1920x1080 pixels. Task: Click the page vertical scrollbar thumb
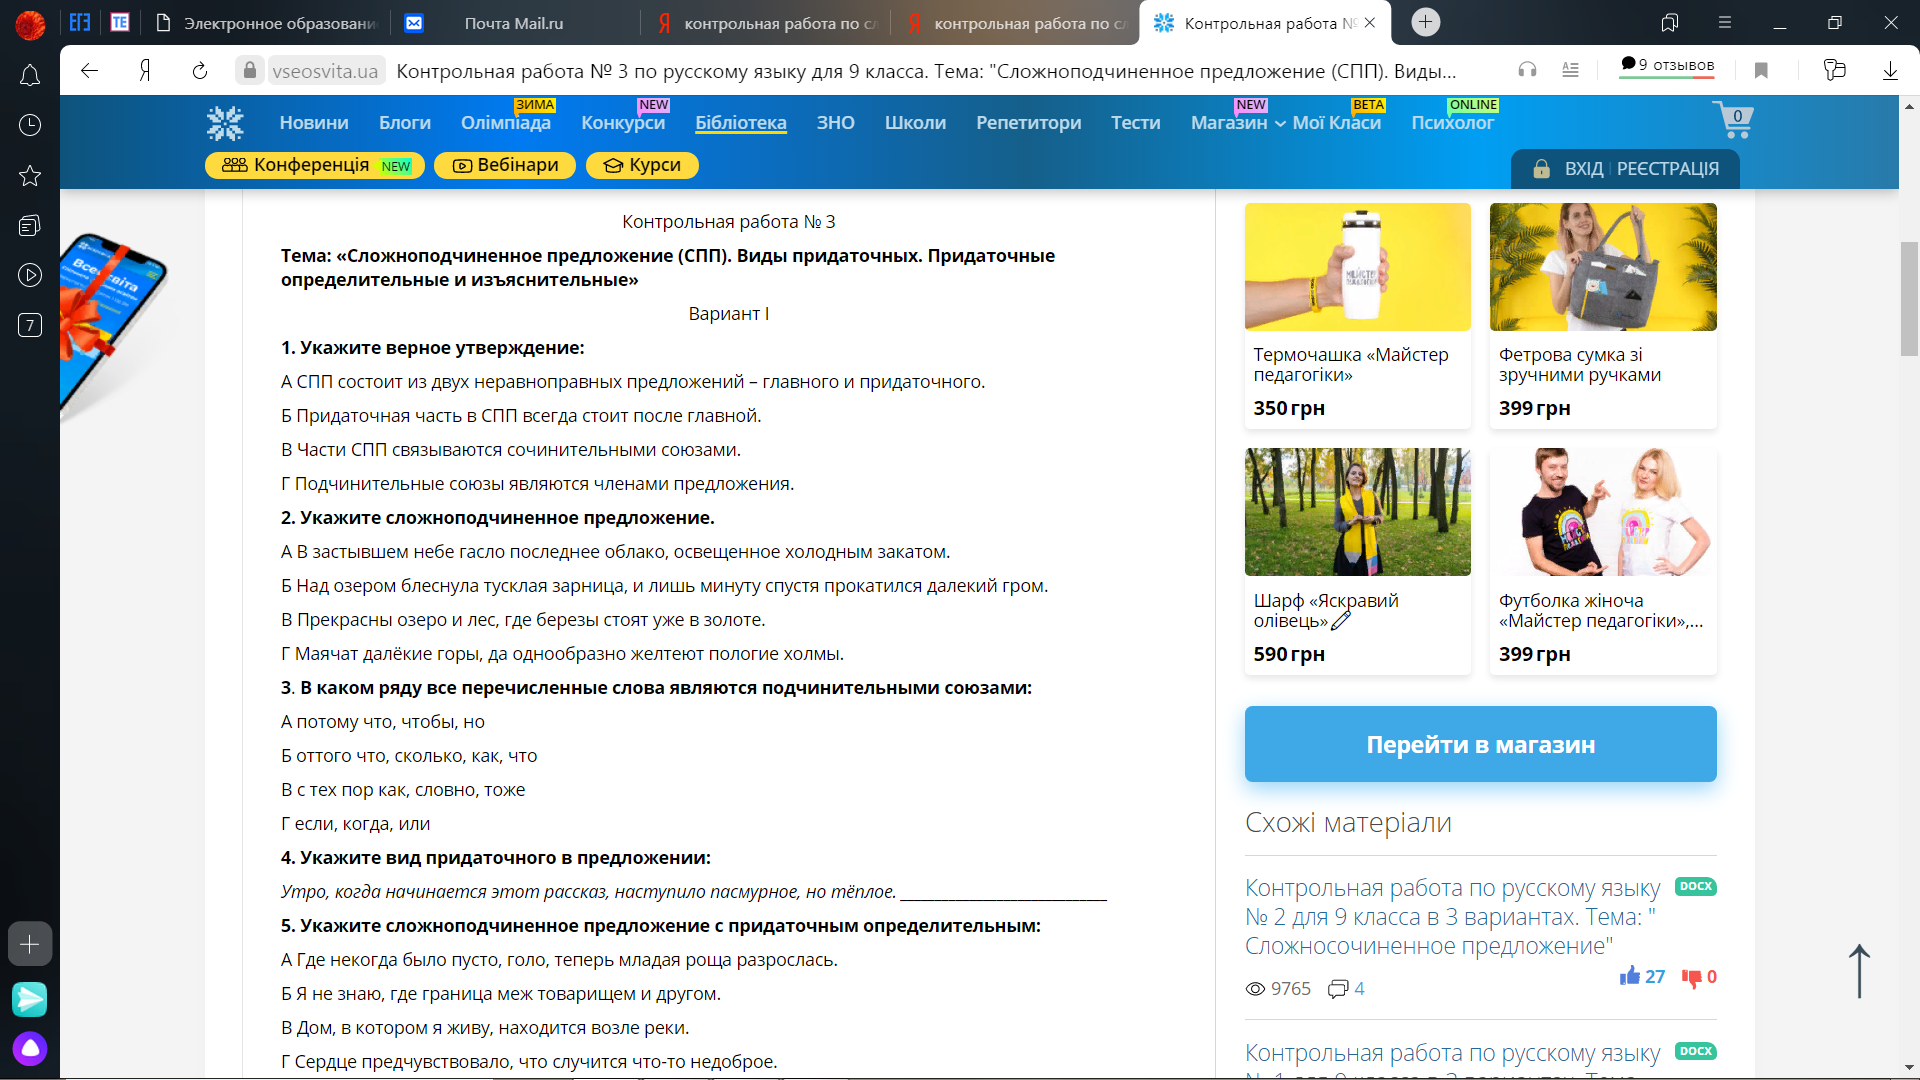coord(1909,298)
